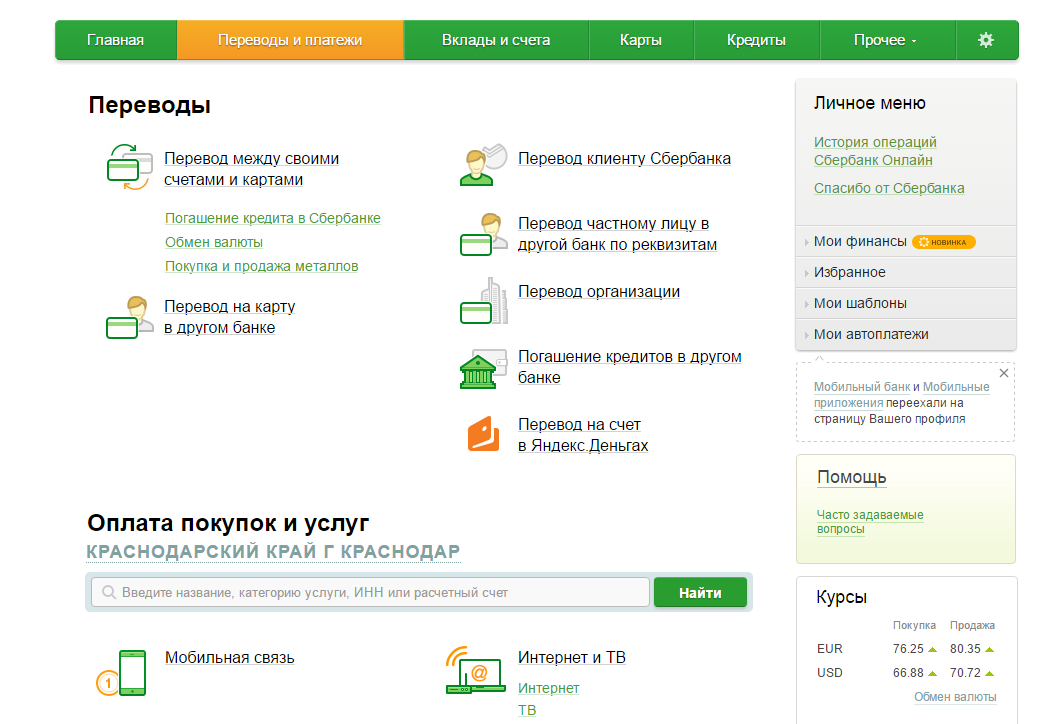Viewport: 1040px width, 724px height.
Task: Expand the Мои финансы section
Action: (906, 241)
